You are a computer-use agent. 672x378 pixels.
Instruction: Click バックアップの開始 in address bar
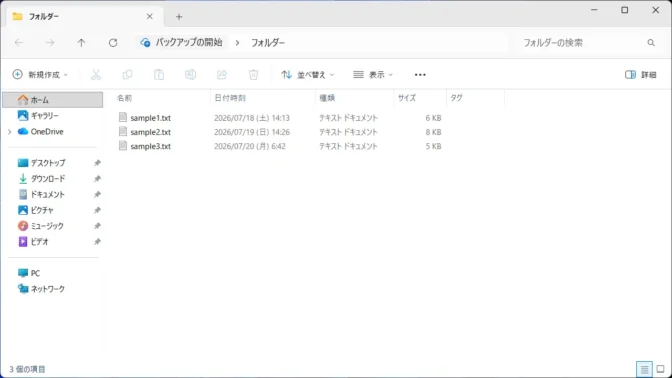pyautogui.click(x=189, y=42)
